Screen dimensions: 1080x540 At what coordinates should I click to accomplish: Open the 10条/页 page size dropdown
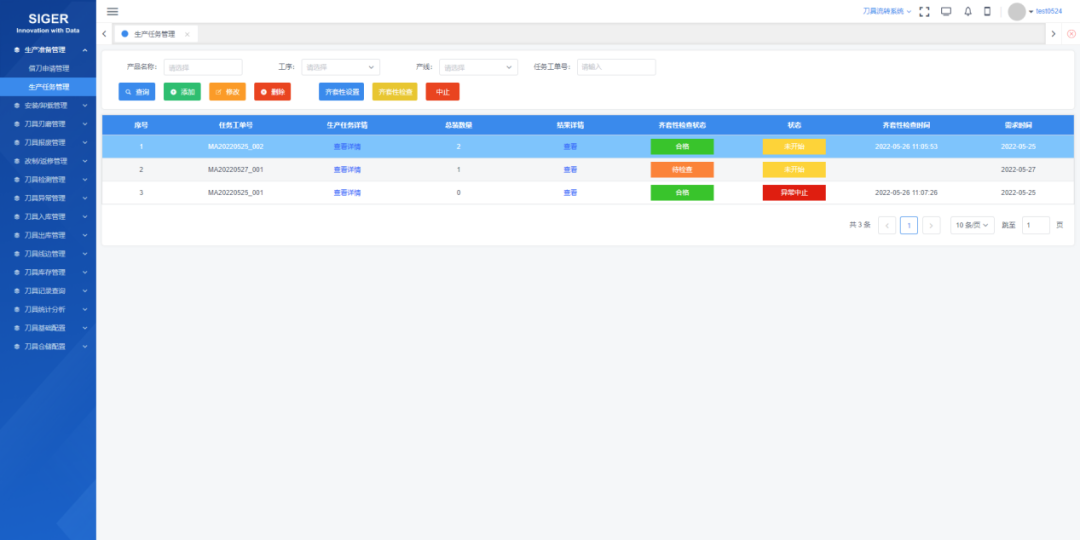[x=972, y=225]
